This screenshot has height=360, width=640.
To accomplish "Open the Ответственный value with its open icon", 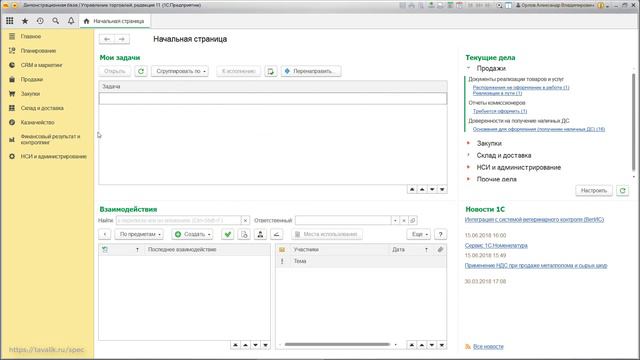I will point(412,220).
